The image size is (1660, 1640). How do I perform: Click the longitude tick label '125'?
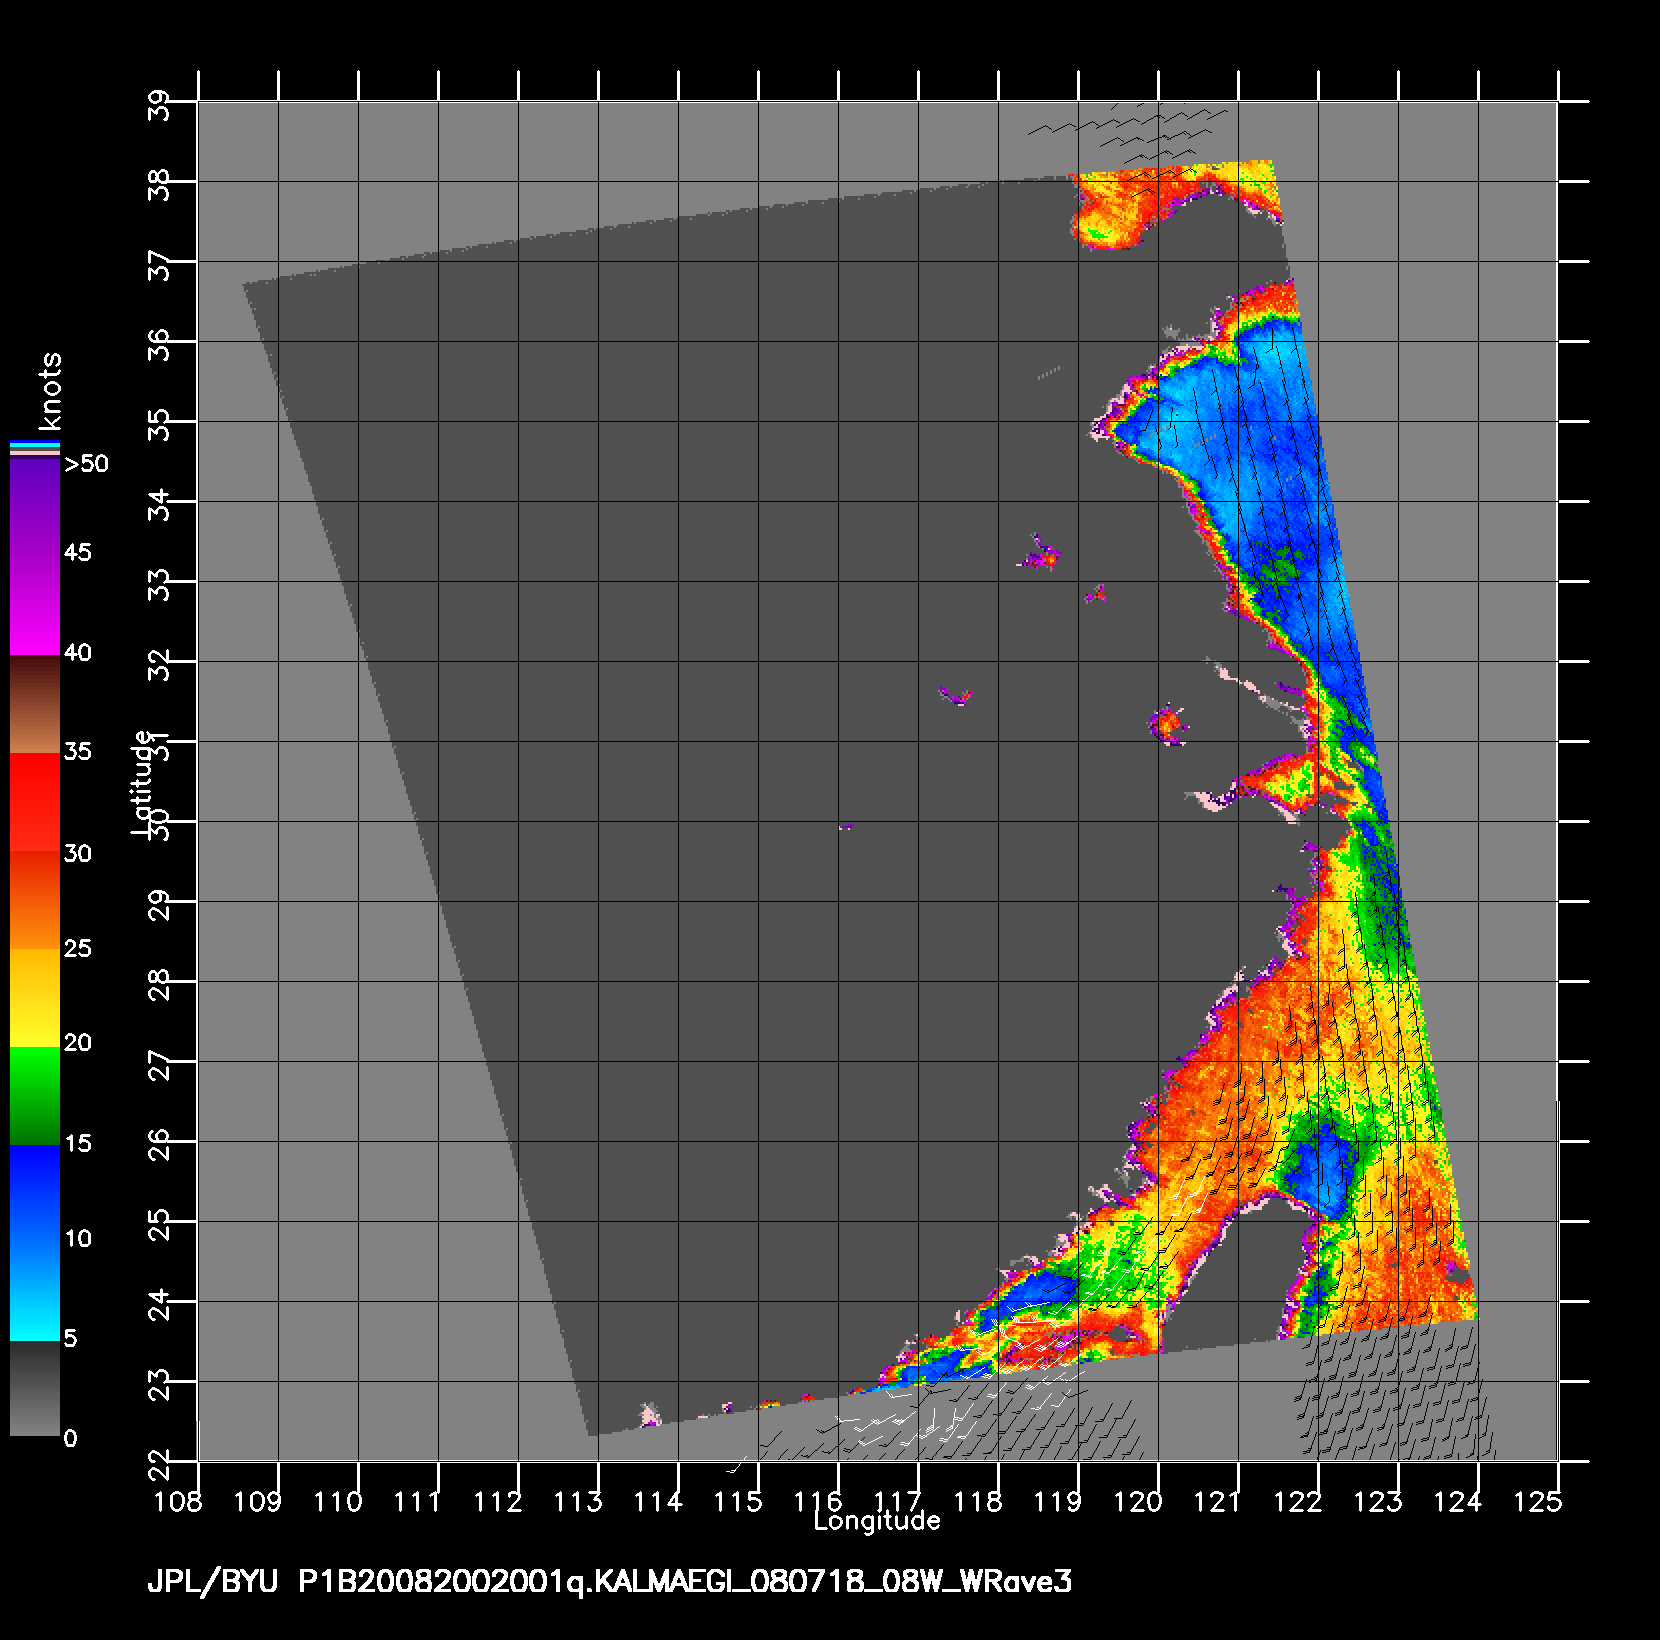(1537, 1501)
